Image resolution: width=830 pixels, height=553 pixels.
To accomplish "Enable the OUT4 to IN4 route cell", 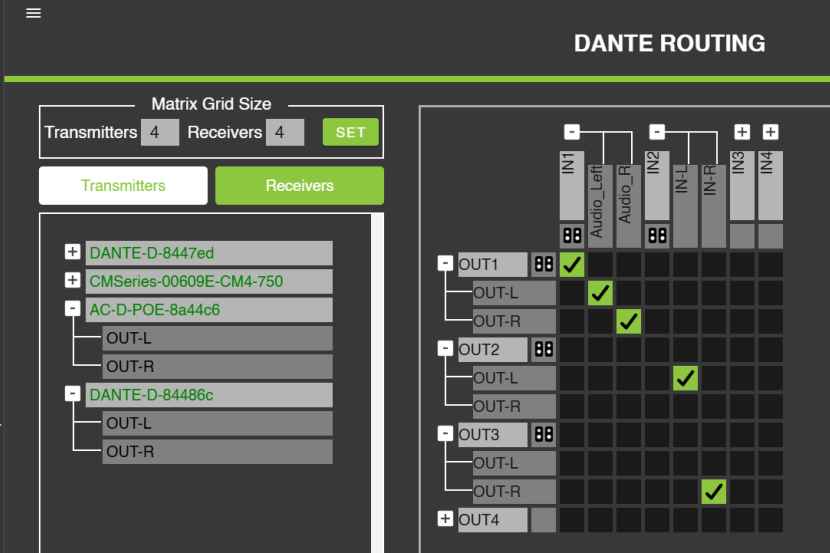I will pyautogui.click(x=770, y=520).
